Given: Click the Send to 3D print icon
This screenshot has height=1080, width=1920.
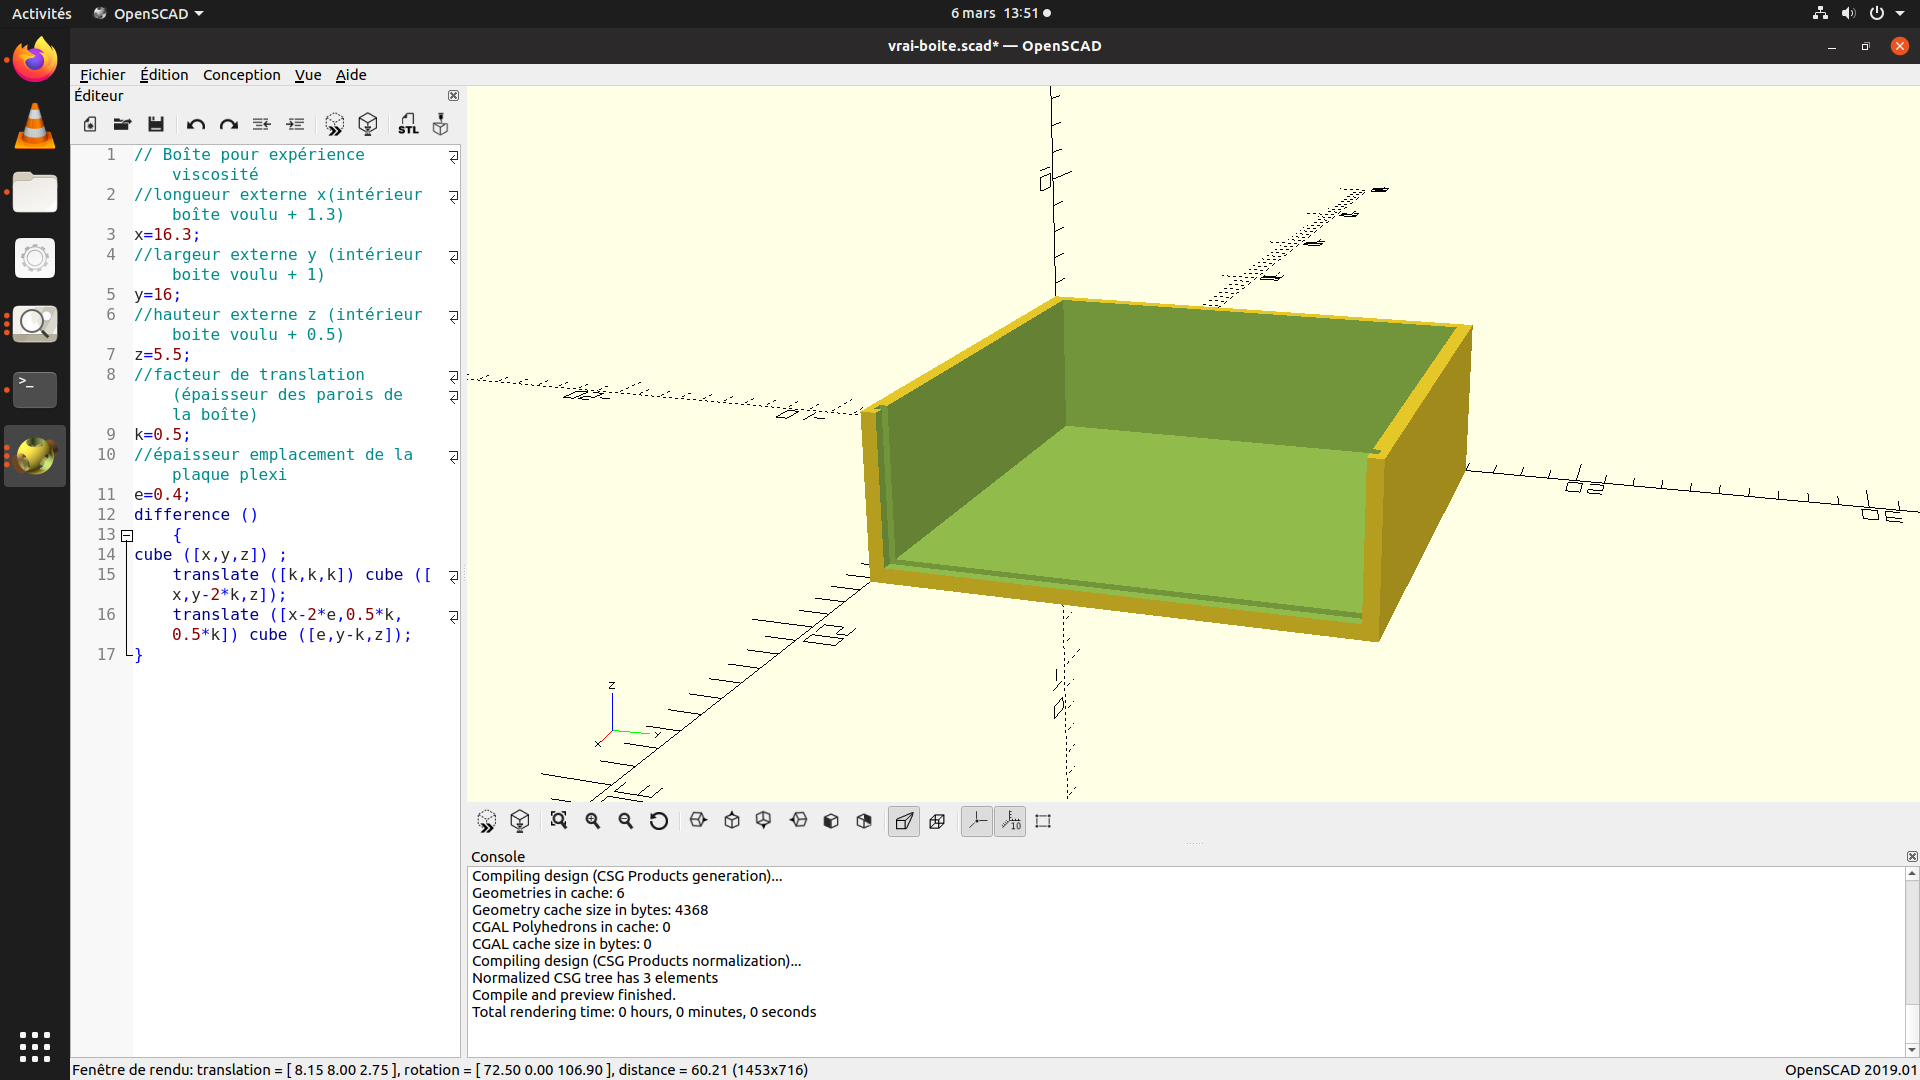Looking at the screenshot, I should pyautogui.click(x=440, y=124).
